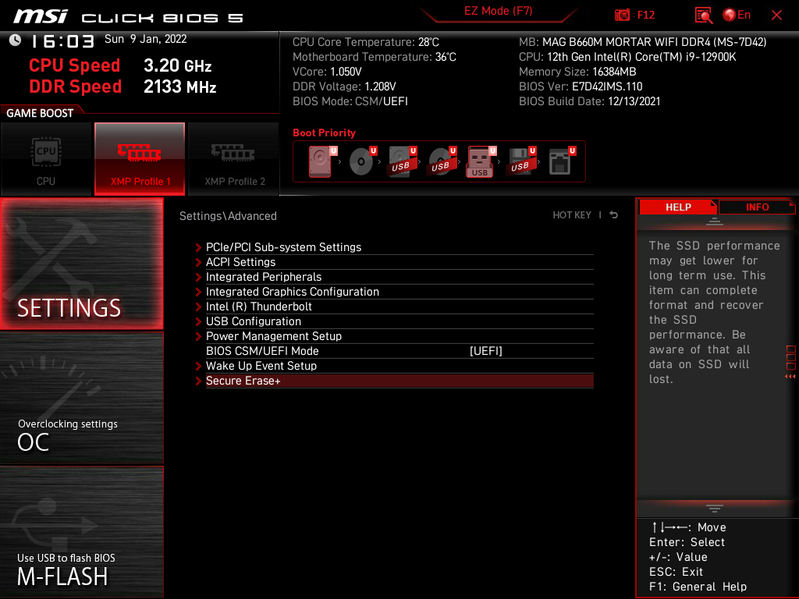Select the network boot device icon

point(562,161)
